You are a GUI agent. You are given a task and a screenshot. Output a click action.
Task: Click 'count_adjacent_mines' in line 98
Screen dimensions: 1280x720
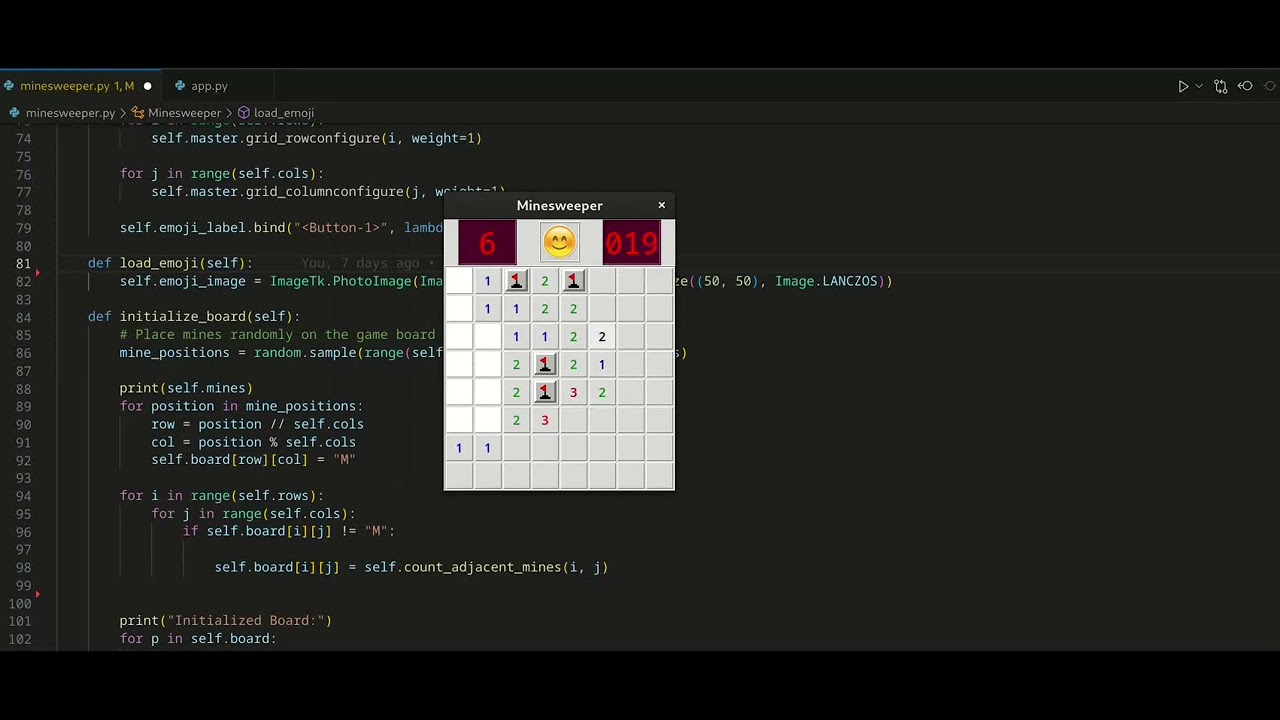click(x=482, y=567)
